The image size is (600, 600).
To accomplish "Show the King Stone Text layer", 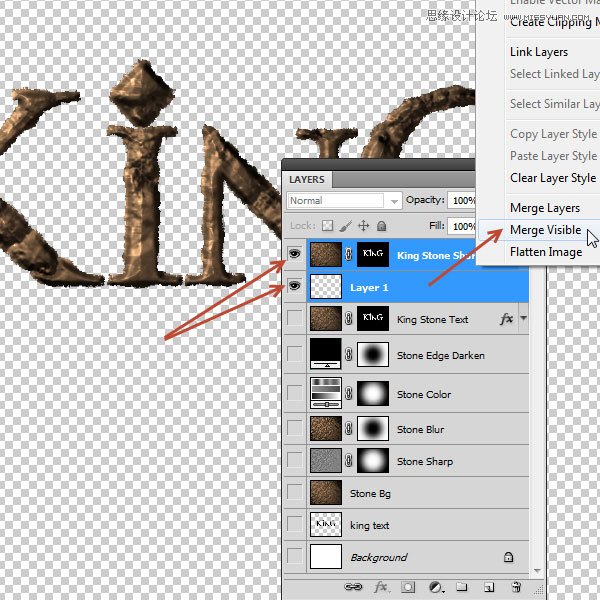I will (x=294, y=318).
